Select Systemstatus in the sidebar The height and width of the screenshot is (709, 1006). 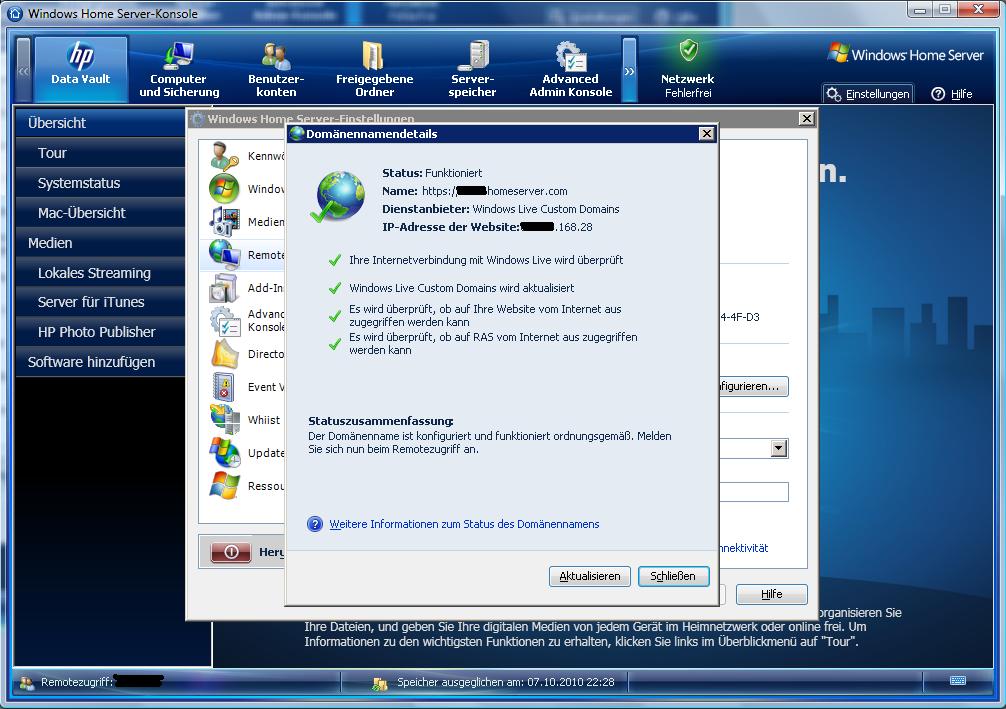[100, 183]
